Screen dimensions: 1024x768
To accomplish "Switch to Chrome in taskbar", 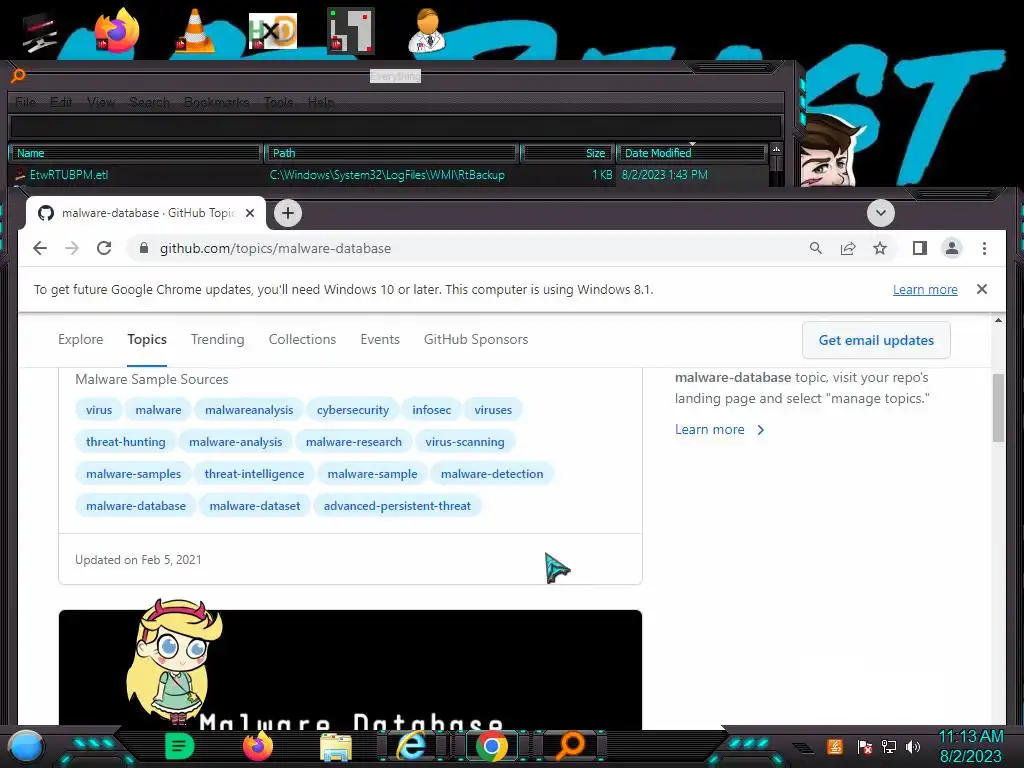I will pyautogui.click(x=492, y=746).
